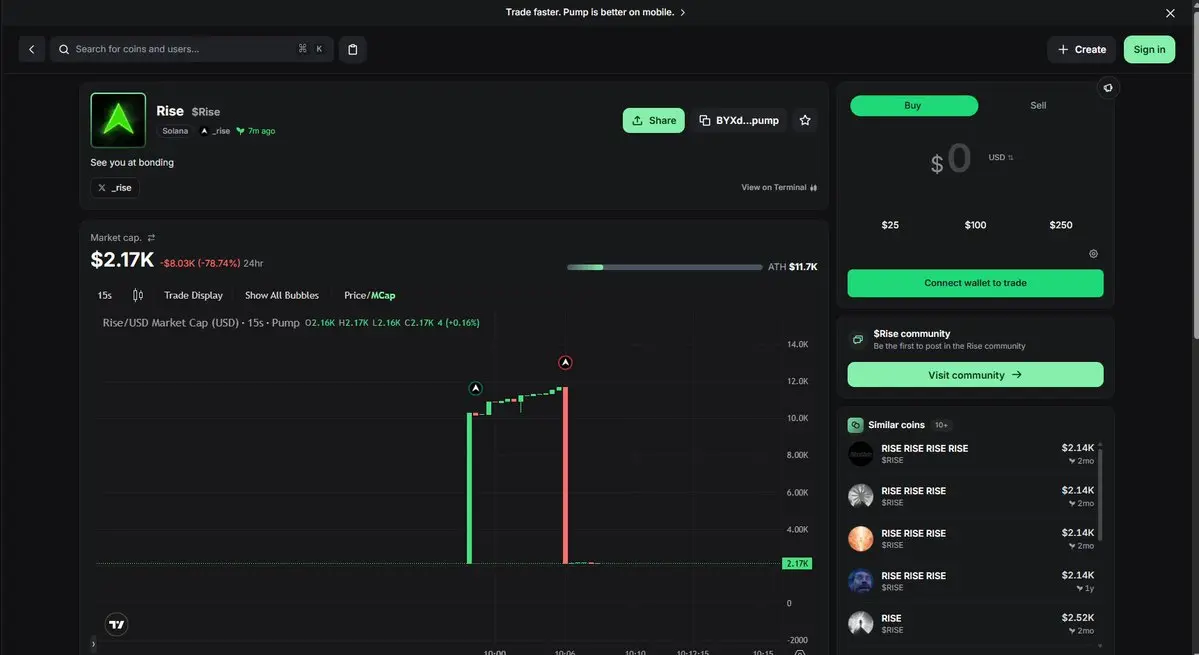This screenshot has width=1199, height=655.
Task: Click the 2.17K price label on the chart axis
Action: coord(797,563)
